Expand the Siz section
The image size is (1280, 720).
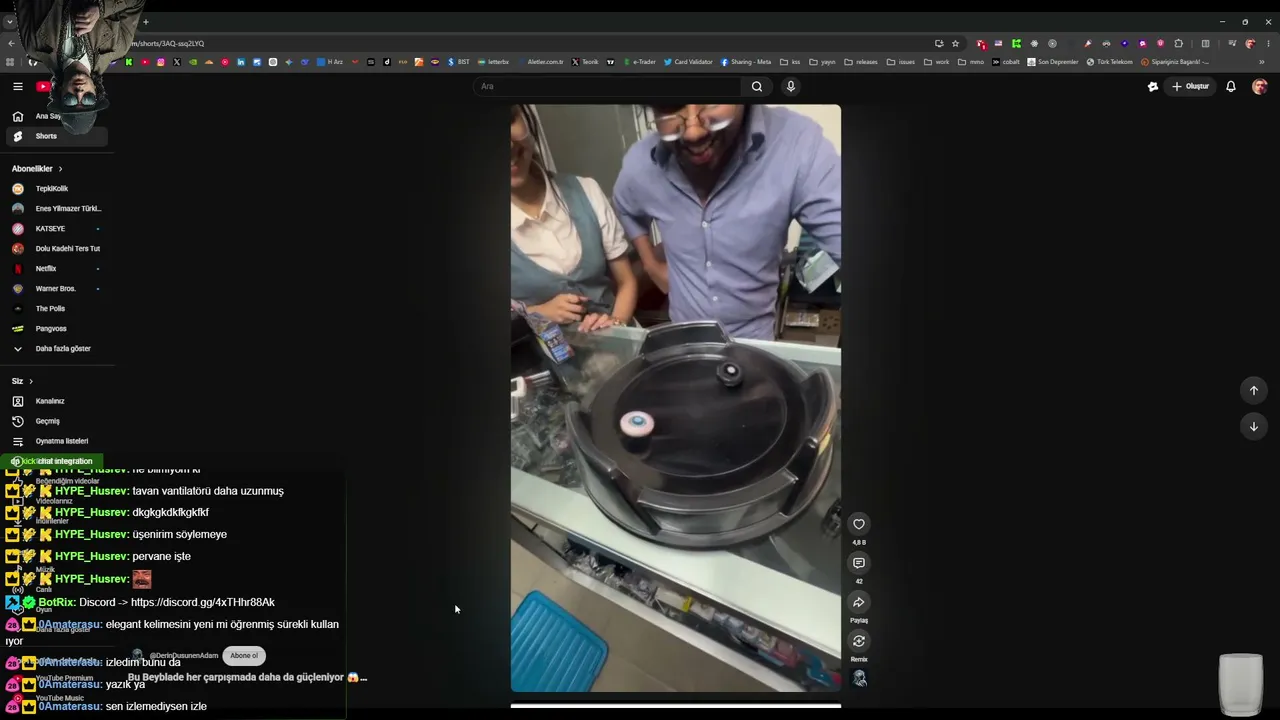tap(22, 381)
